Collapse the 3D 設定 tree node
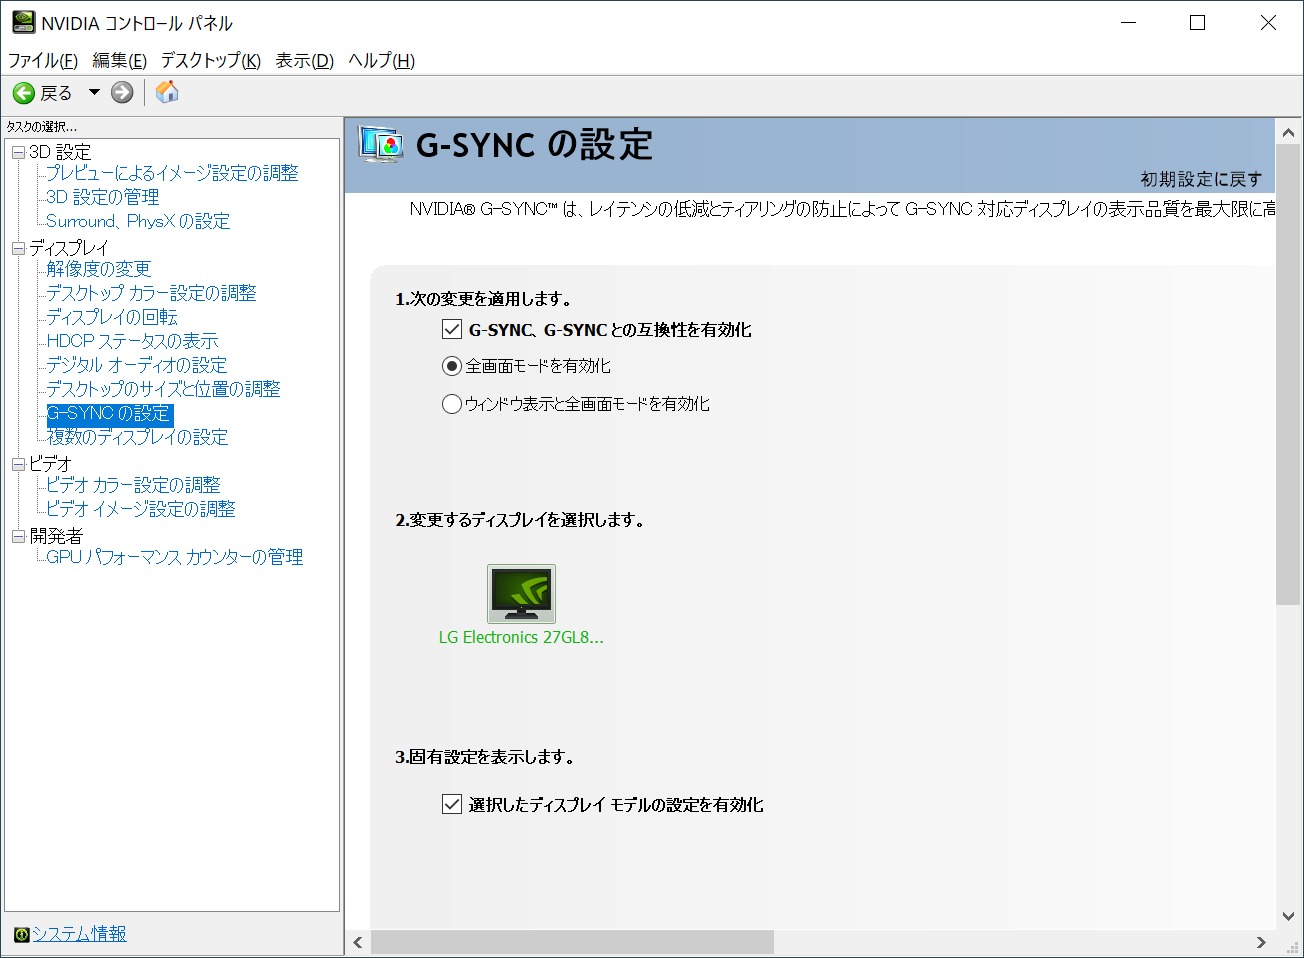 [18, 152]
